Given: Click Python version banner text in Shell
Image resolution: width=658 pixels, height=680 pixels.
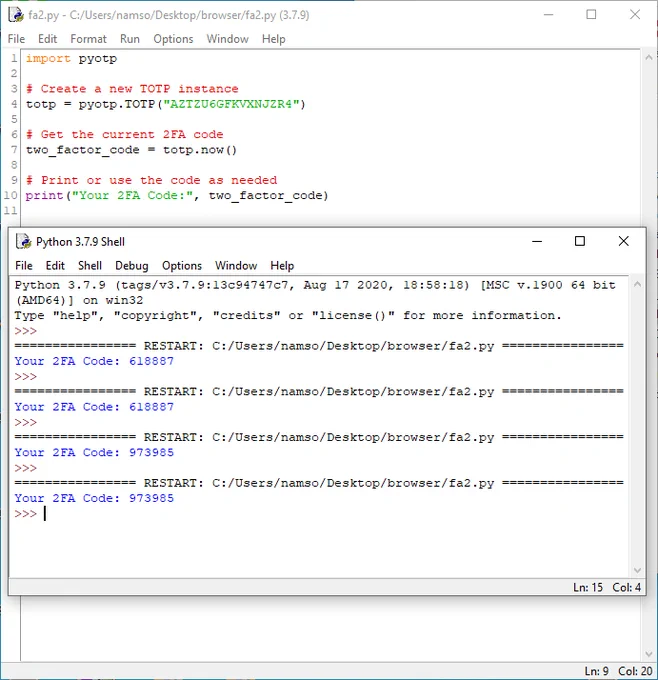Looking at the screenshot, I should click(x=315, y=293).
